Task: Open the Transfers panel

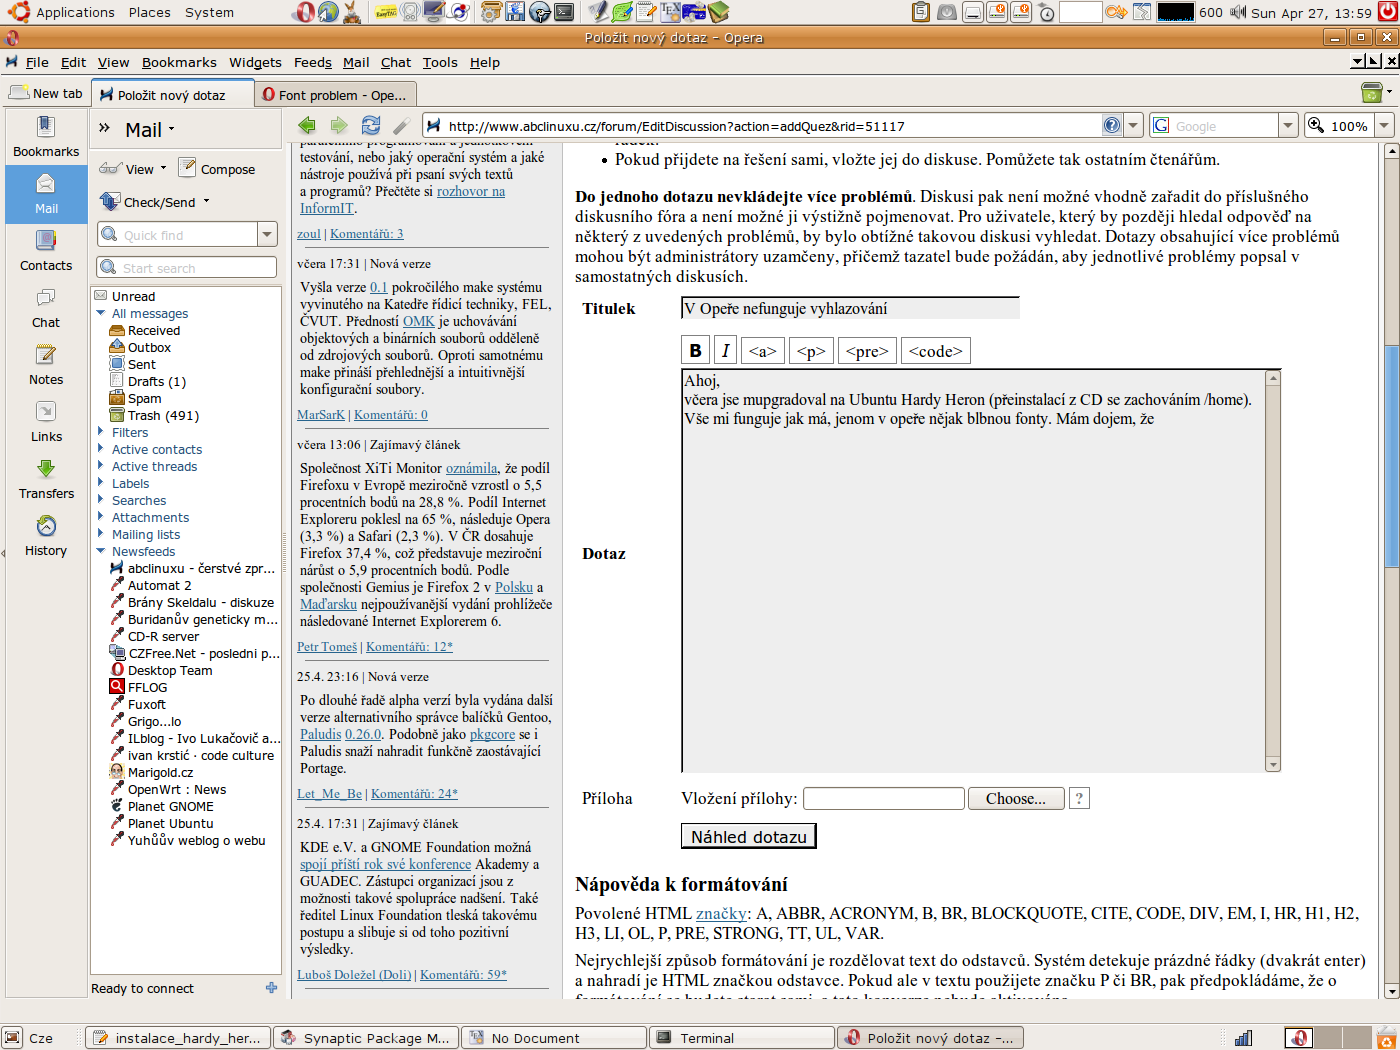Action: pos(46,479)
